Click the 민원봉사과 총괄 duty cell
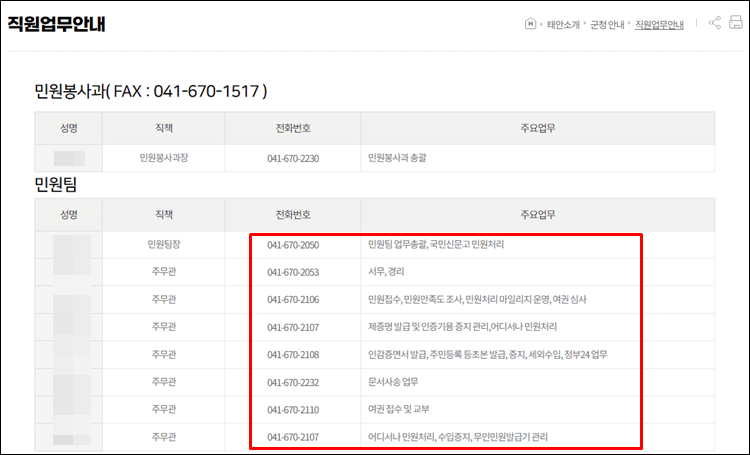Image resolution: width=750 pixels, height=455 pixels. pyautogui.click(x=538, y=158)
